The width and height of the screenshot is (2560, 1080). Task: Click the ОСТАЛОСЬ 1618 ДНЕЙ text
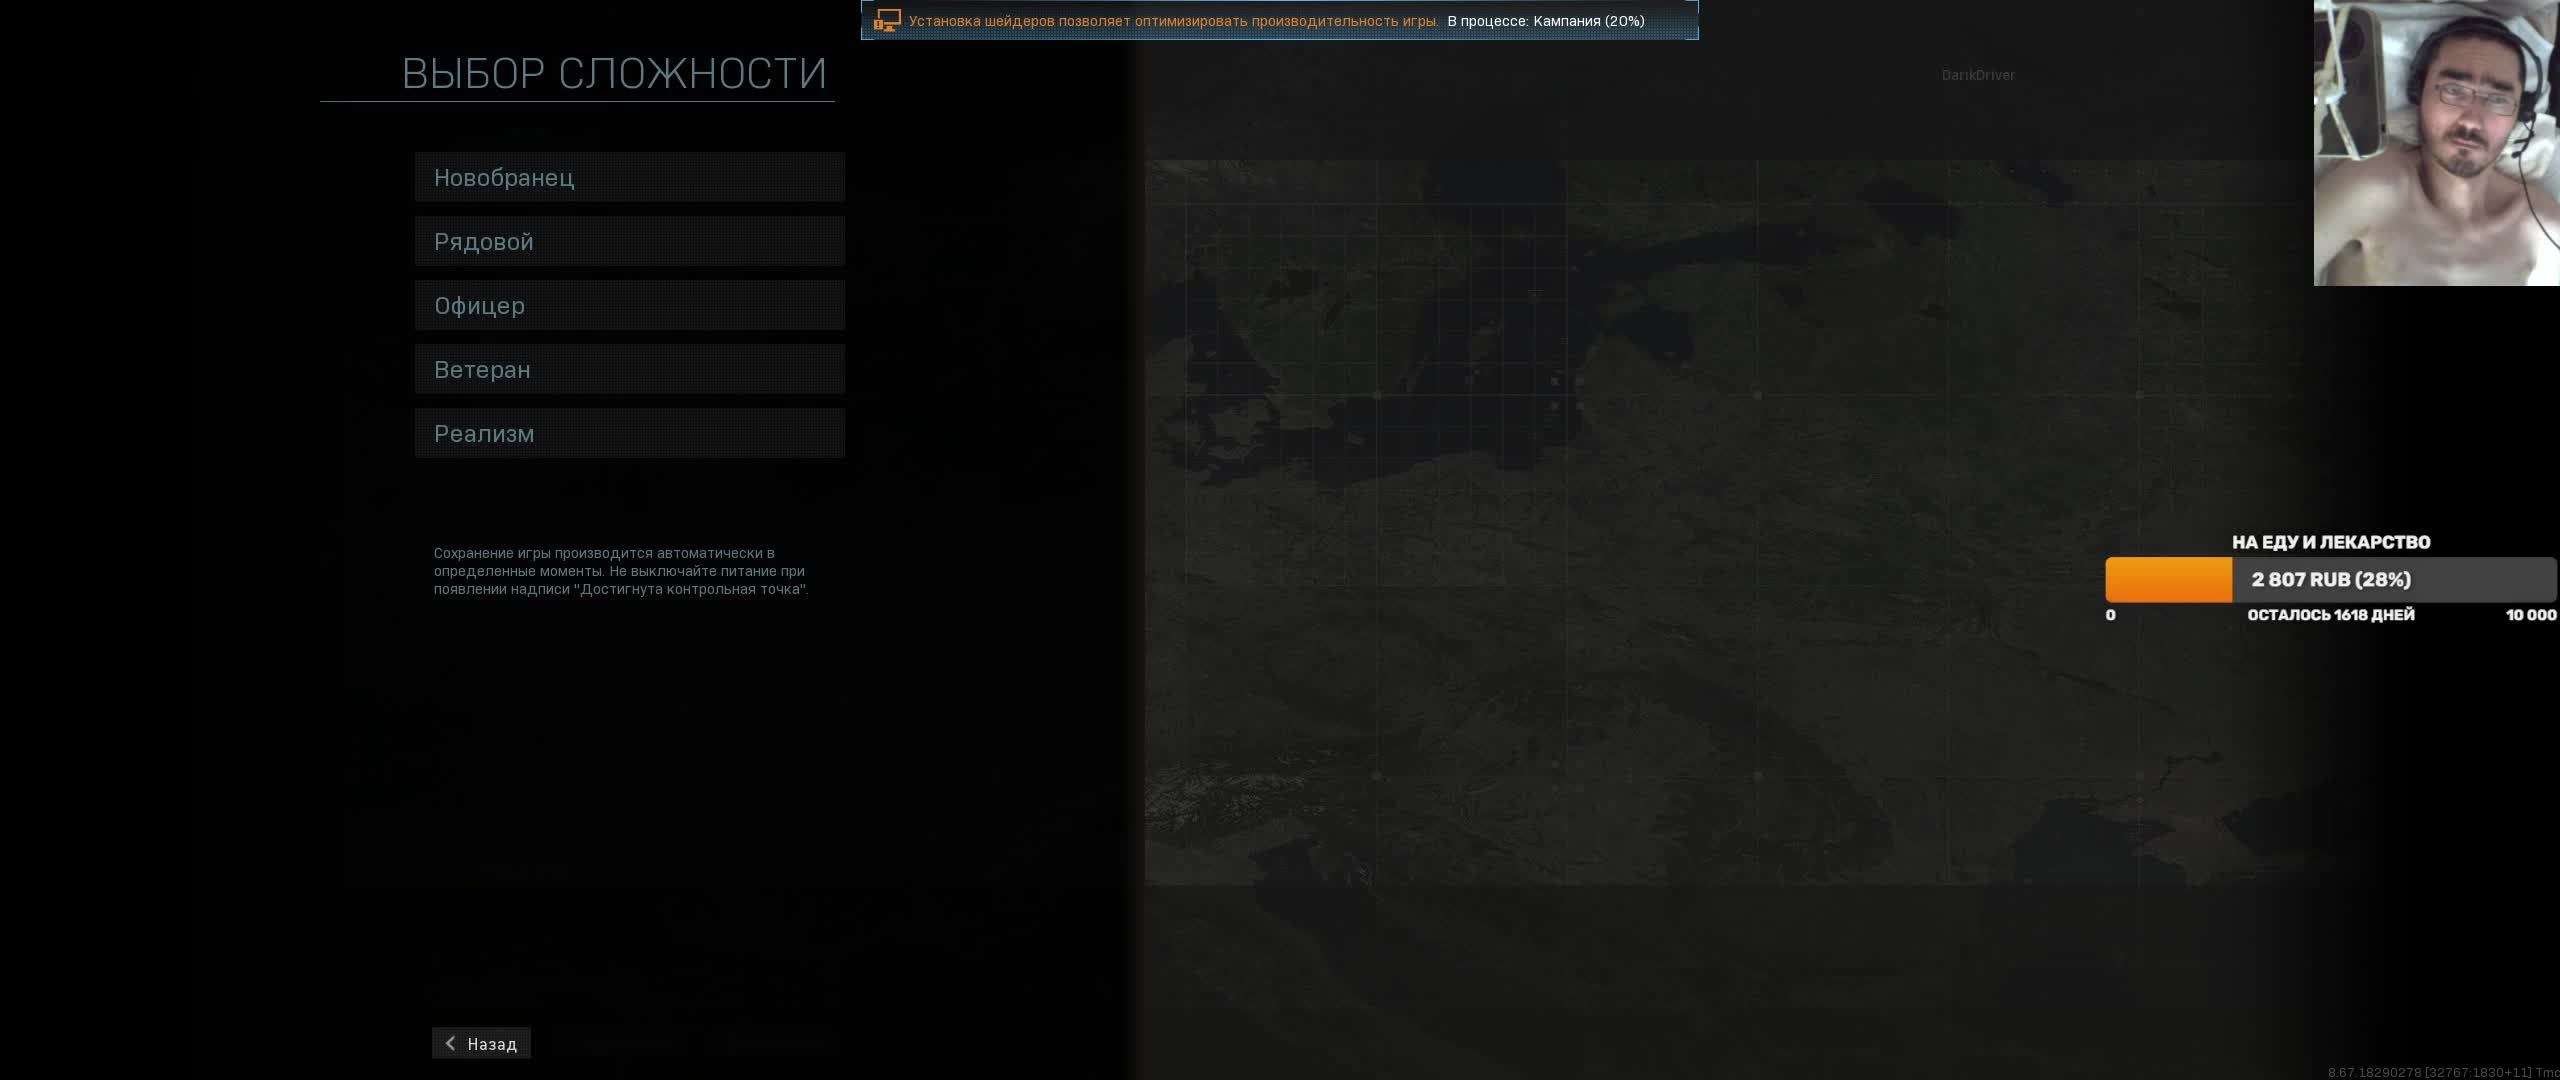(2330, 615)
